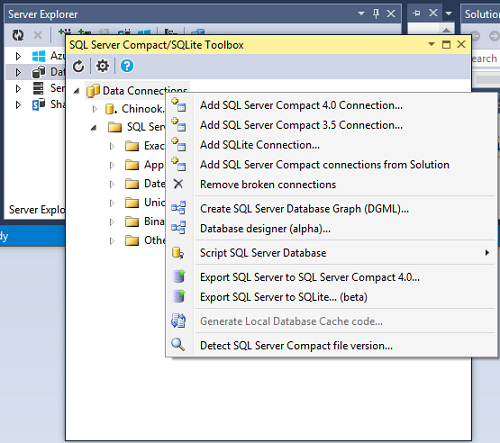Expand the Date folder node
Viewport: 500px width, 443px height.
tap(112, 184)
